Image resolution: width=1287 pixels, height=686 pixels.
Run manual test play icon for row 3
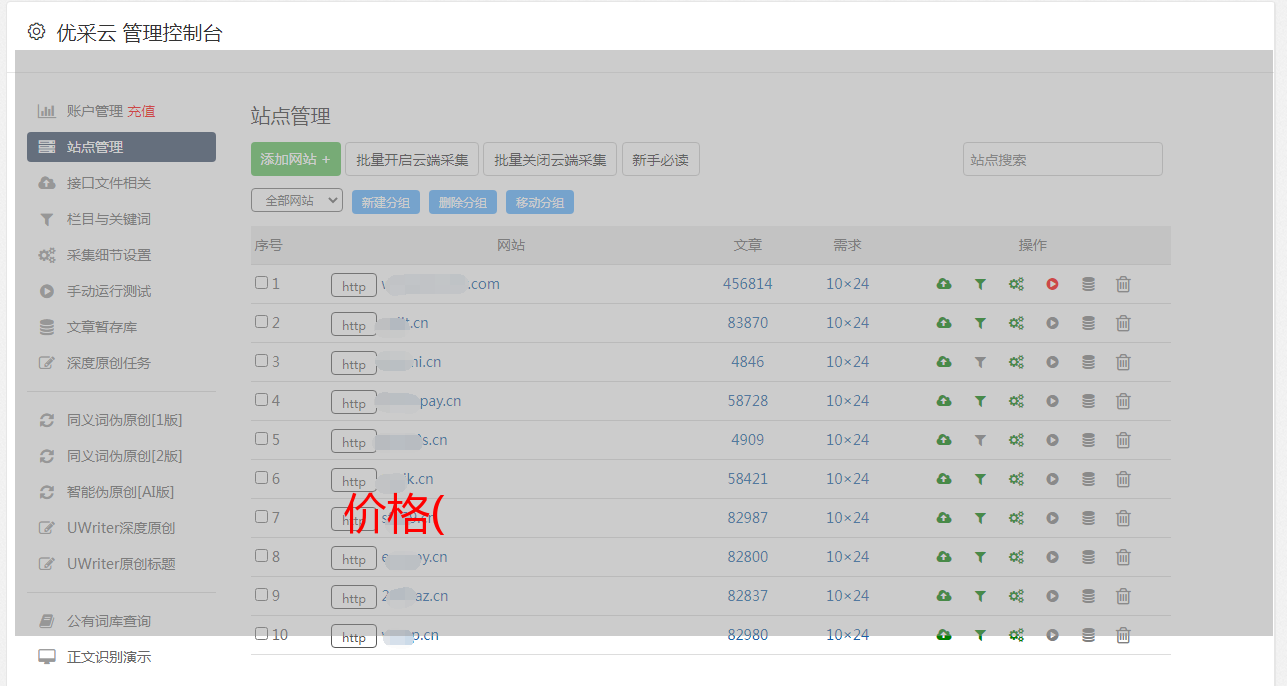click(x=1052, y=362)
